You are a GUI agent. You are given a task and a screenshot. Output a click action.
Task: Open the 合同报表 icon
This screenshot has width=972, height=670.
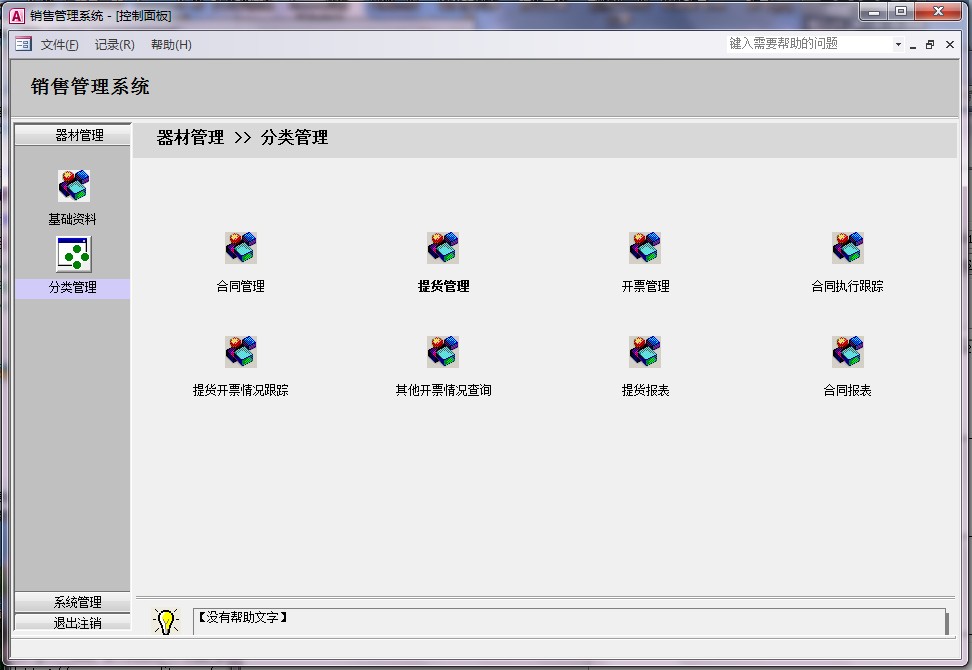(847, 352)
